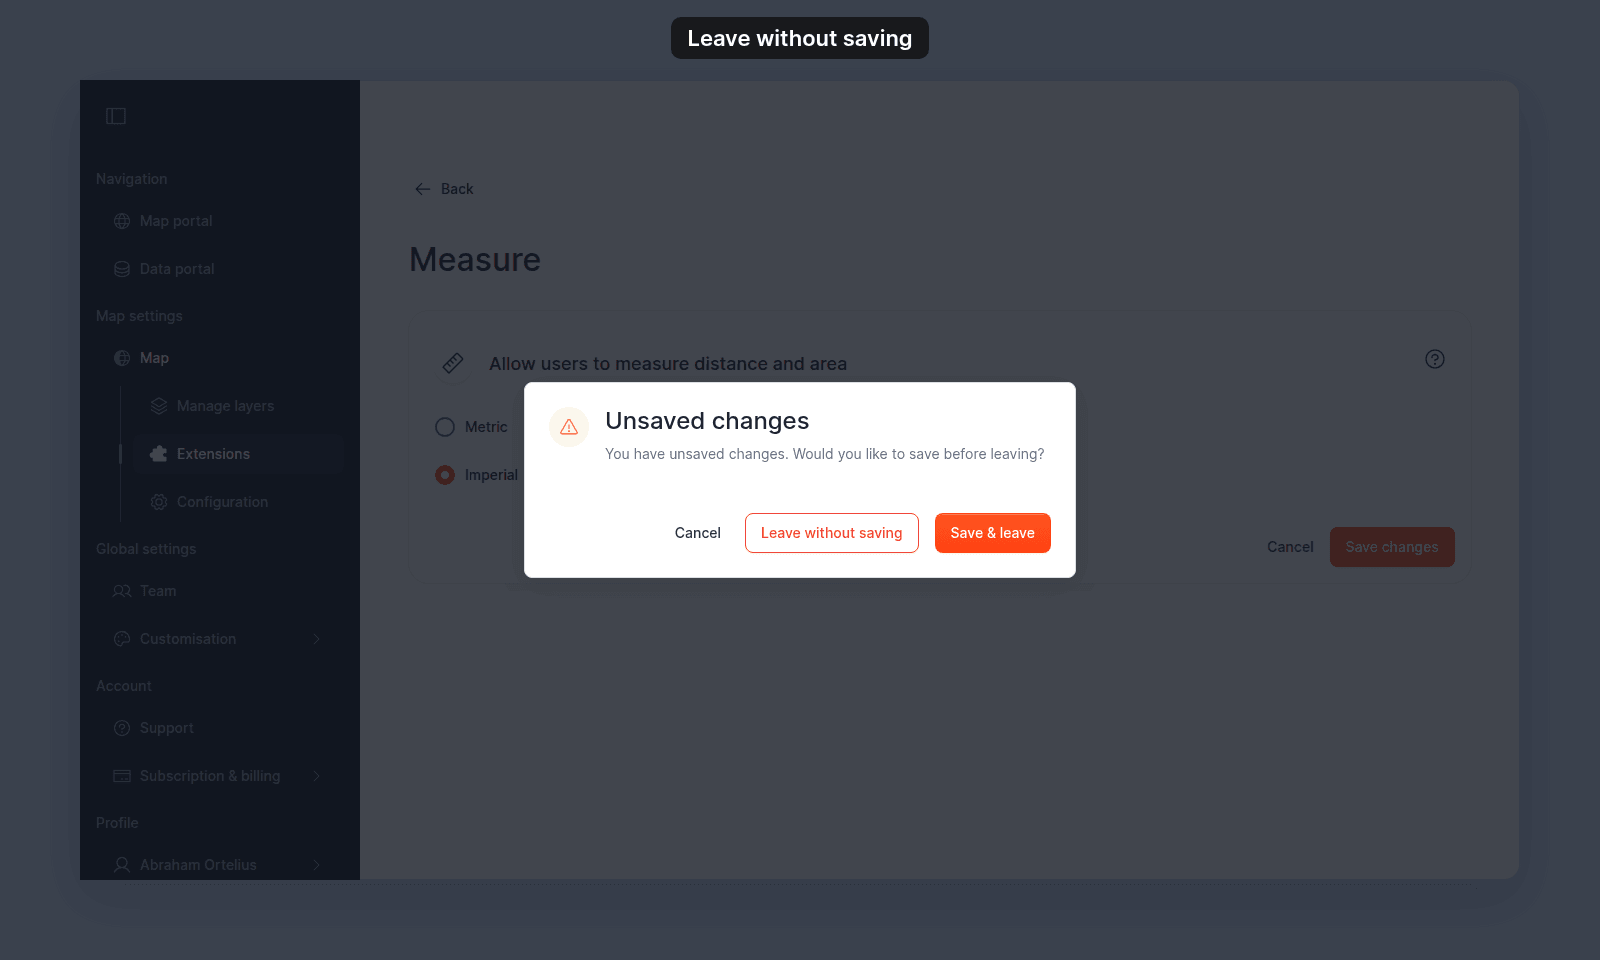Screen dimensions: 1600x960
Task: Click the Subscription & billing card icon
Action: (x=122, y=776)
